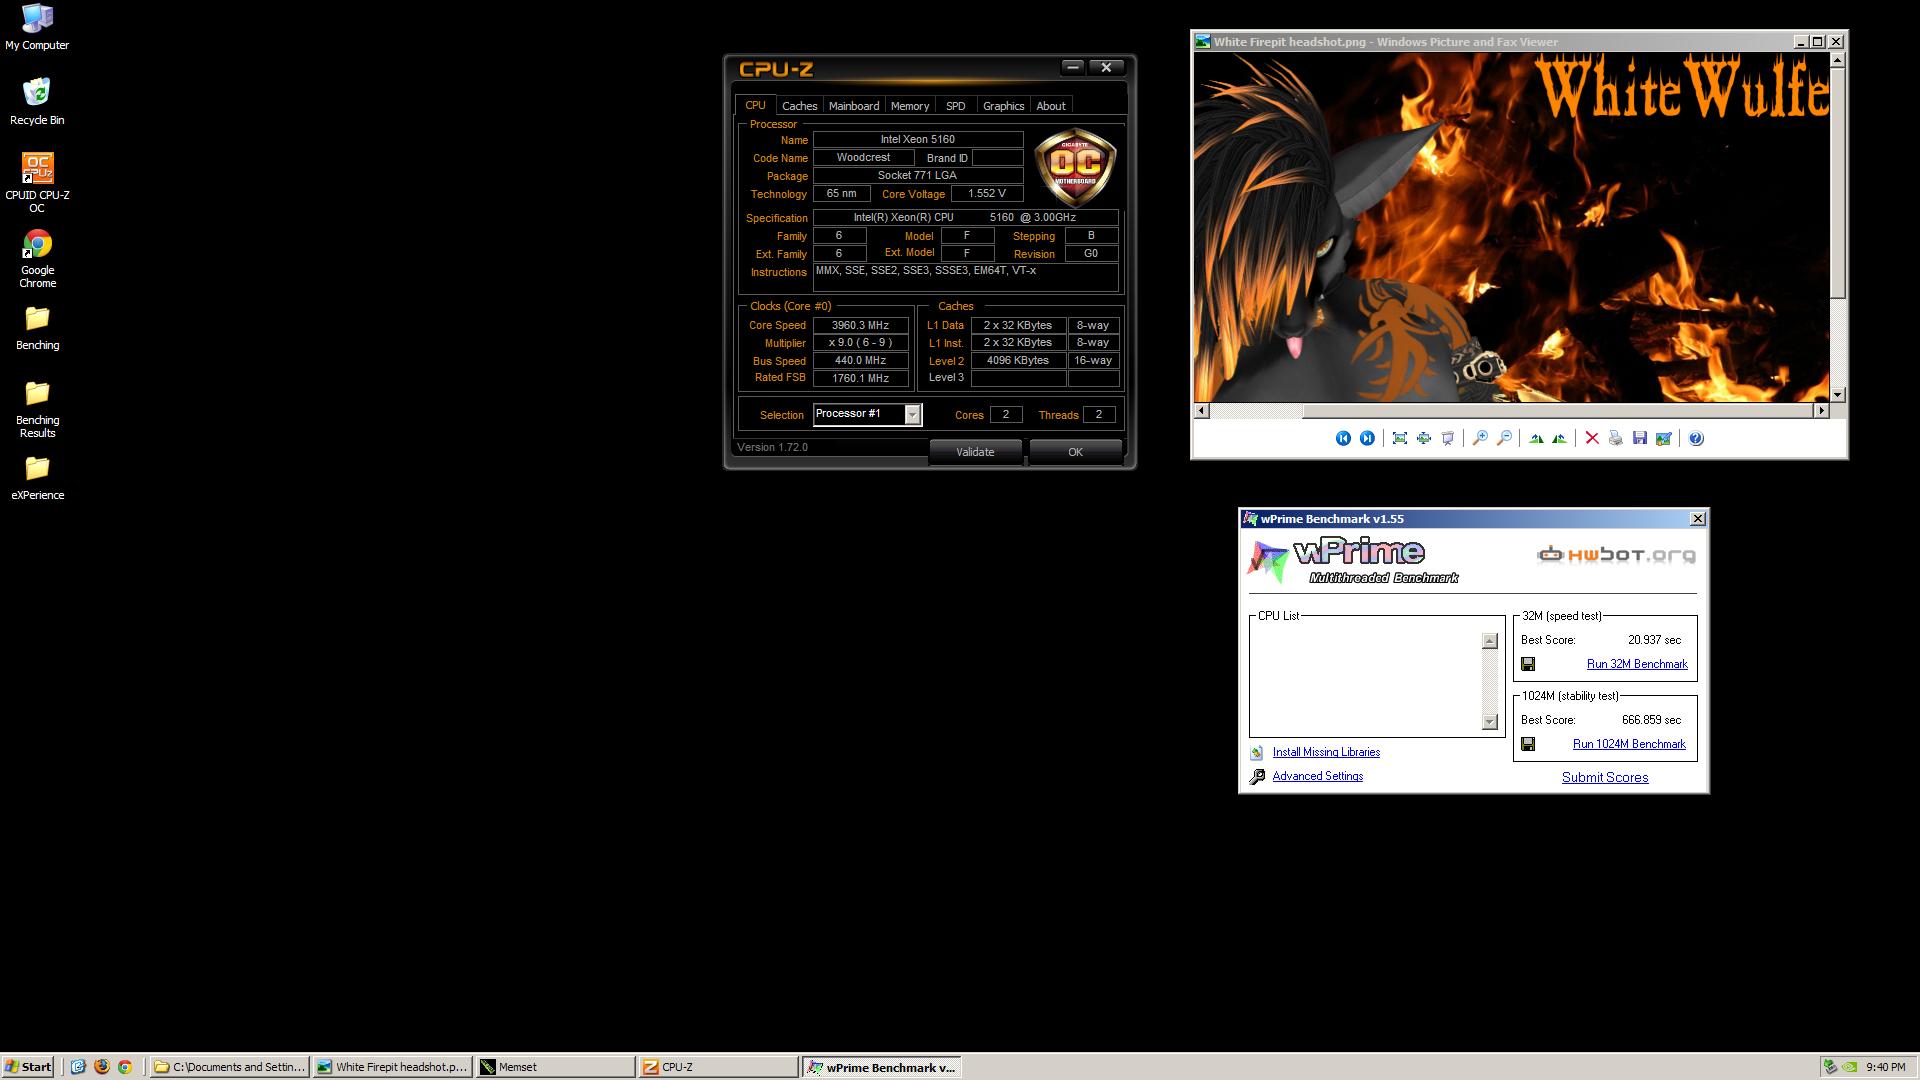
Task: Open picture for editing in Picture Viewer
Action: tap(1664, 438)
